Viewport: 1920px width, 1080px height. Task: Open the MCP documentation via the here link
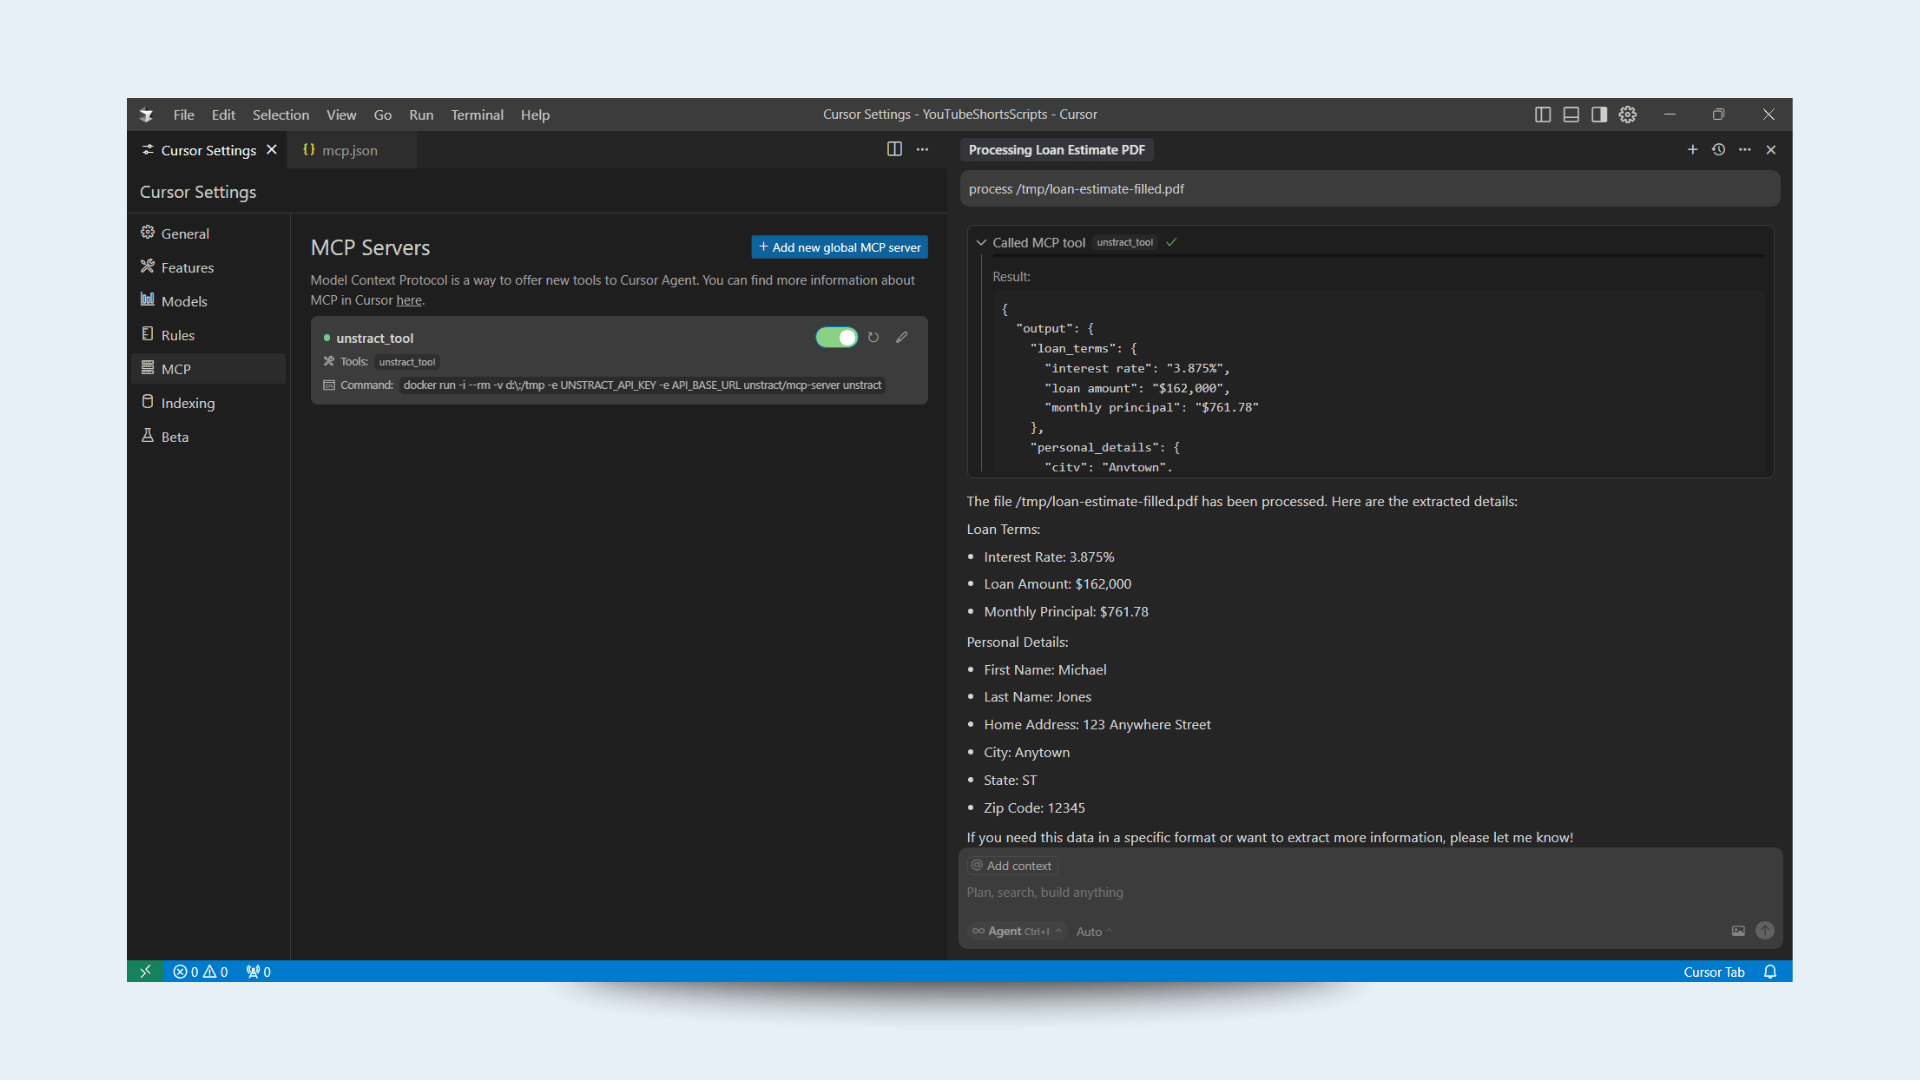click(x=409, y=300)
